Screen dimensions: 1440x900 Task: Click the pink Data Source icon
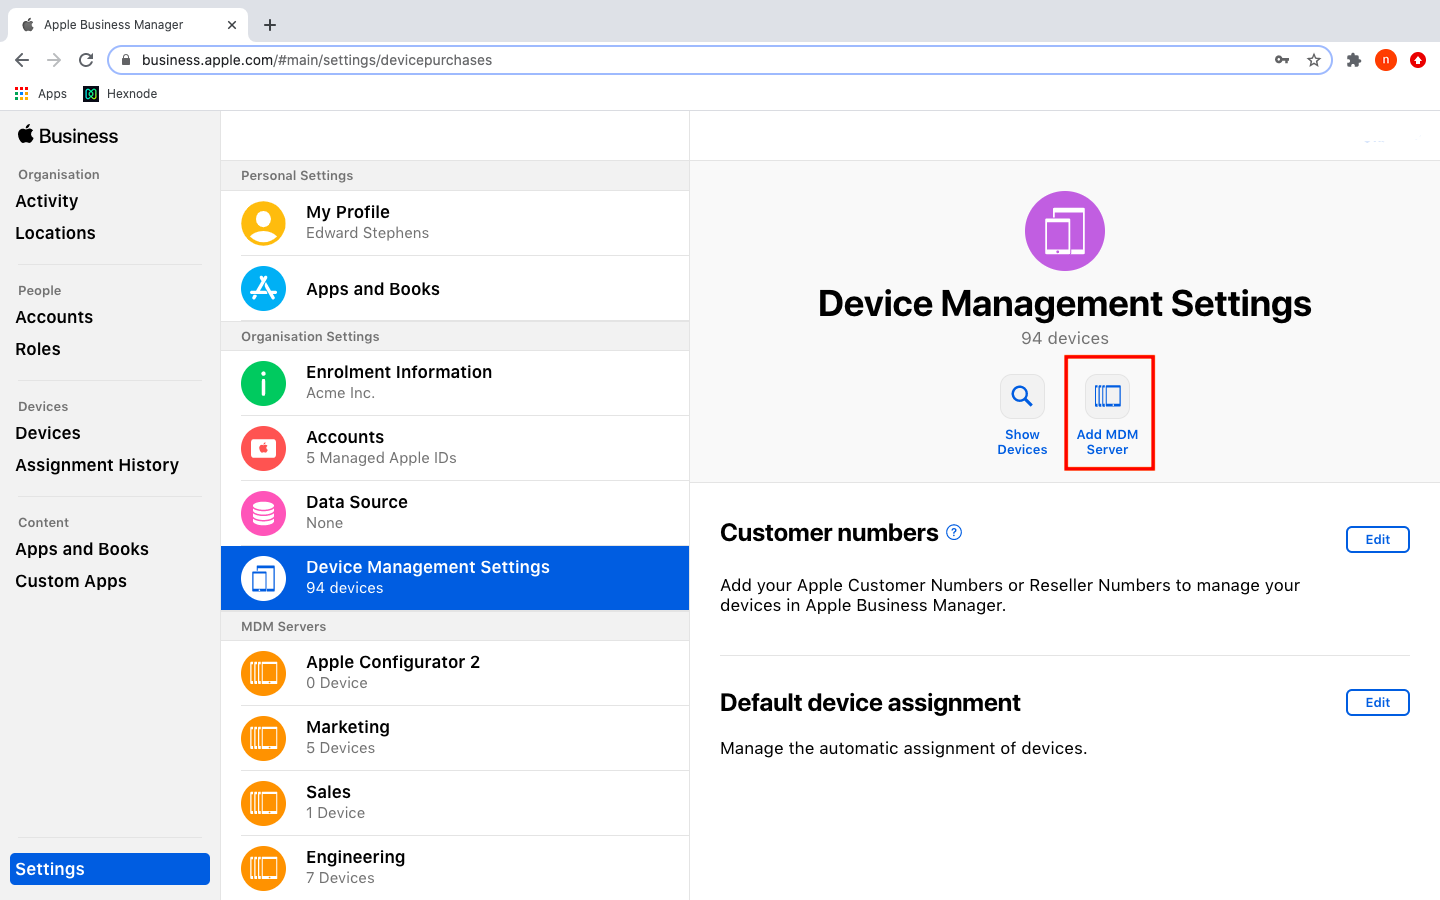[x=263, y=513]
